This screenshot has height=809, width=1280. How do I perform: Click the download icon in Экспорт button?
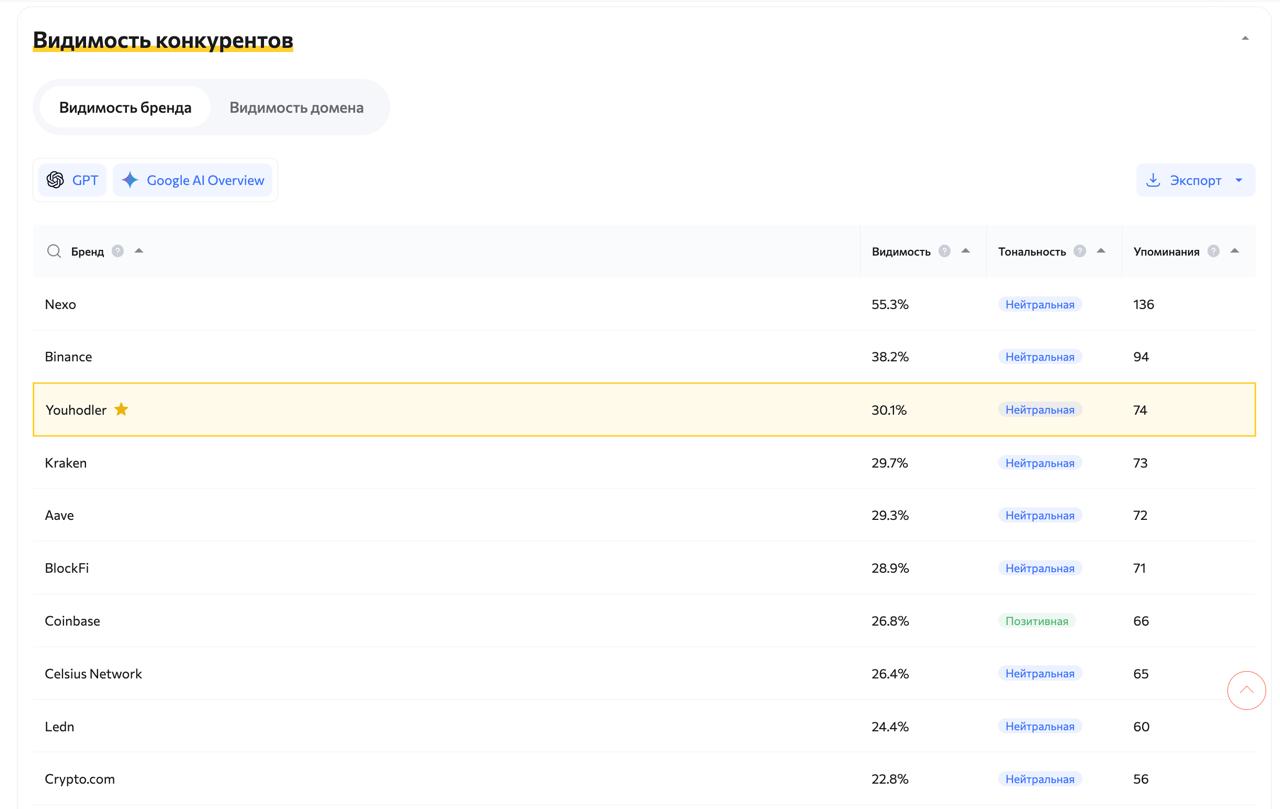pyautogui.click(x=1153, y=180)
